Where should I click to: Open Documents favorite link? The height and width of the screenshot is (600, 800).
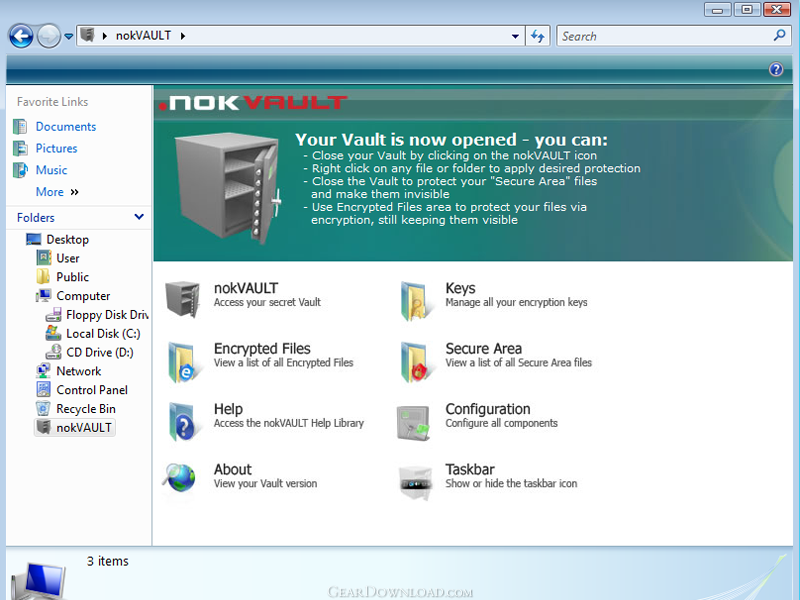coord(66,127)
